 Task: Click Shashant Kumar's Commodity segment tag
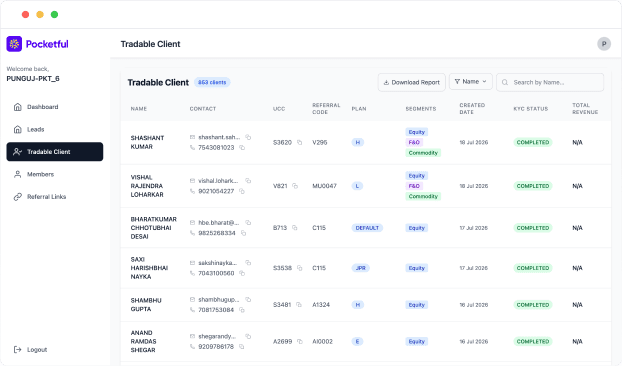(423, 153)
